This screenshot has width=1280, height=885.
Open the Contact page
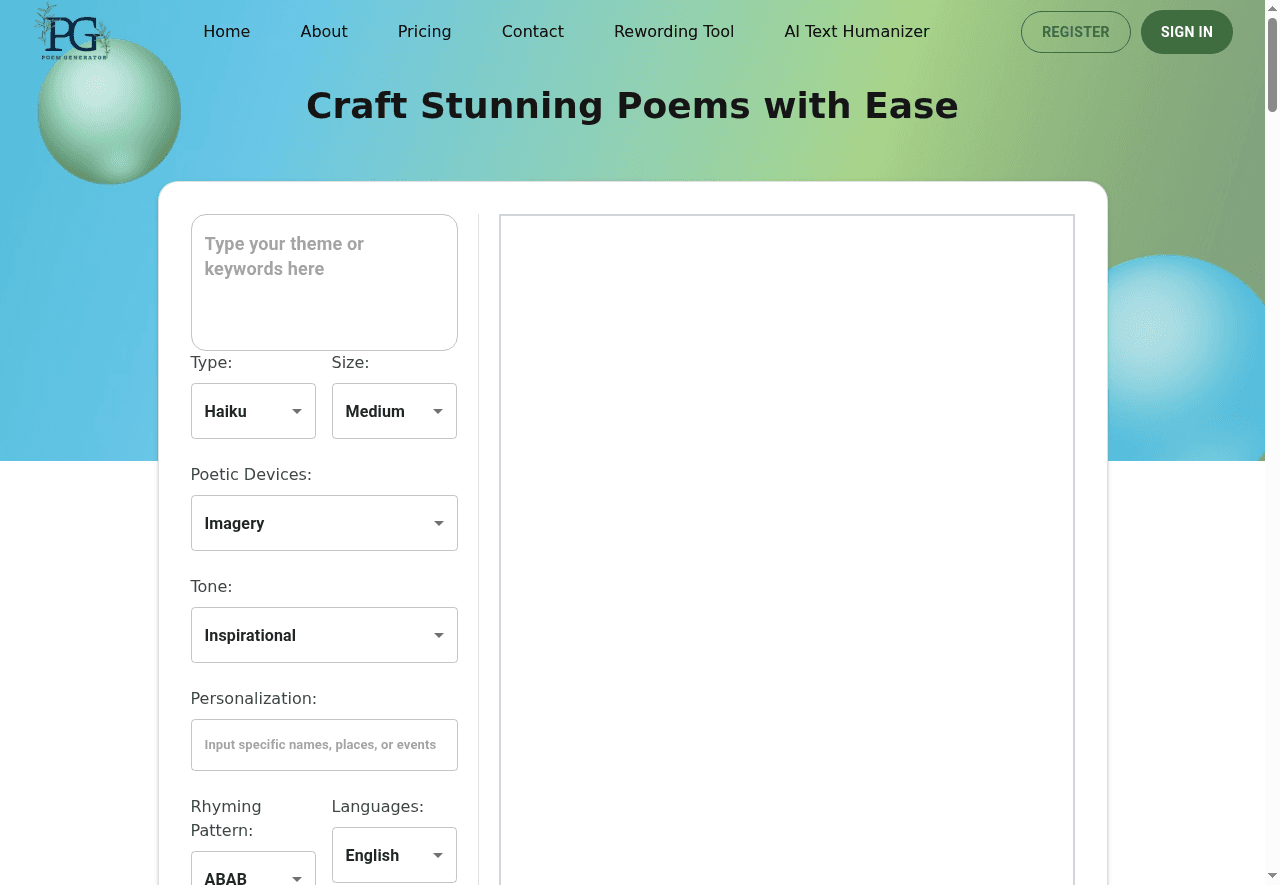pyautogui.click(x=532, y=31)
